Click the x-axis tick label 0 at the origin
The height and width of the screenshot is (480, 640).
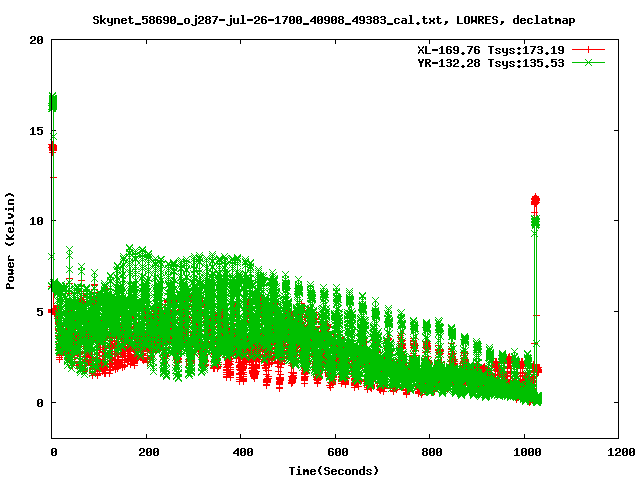tap(53, 452)
